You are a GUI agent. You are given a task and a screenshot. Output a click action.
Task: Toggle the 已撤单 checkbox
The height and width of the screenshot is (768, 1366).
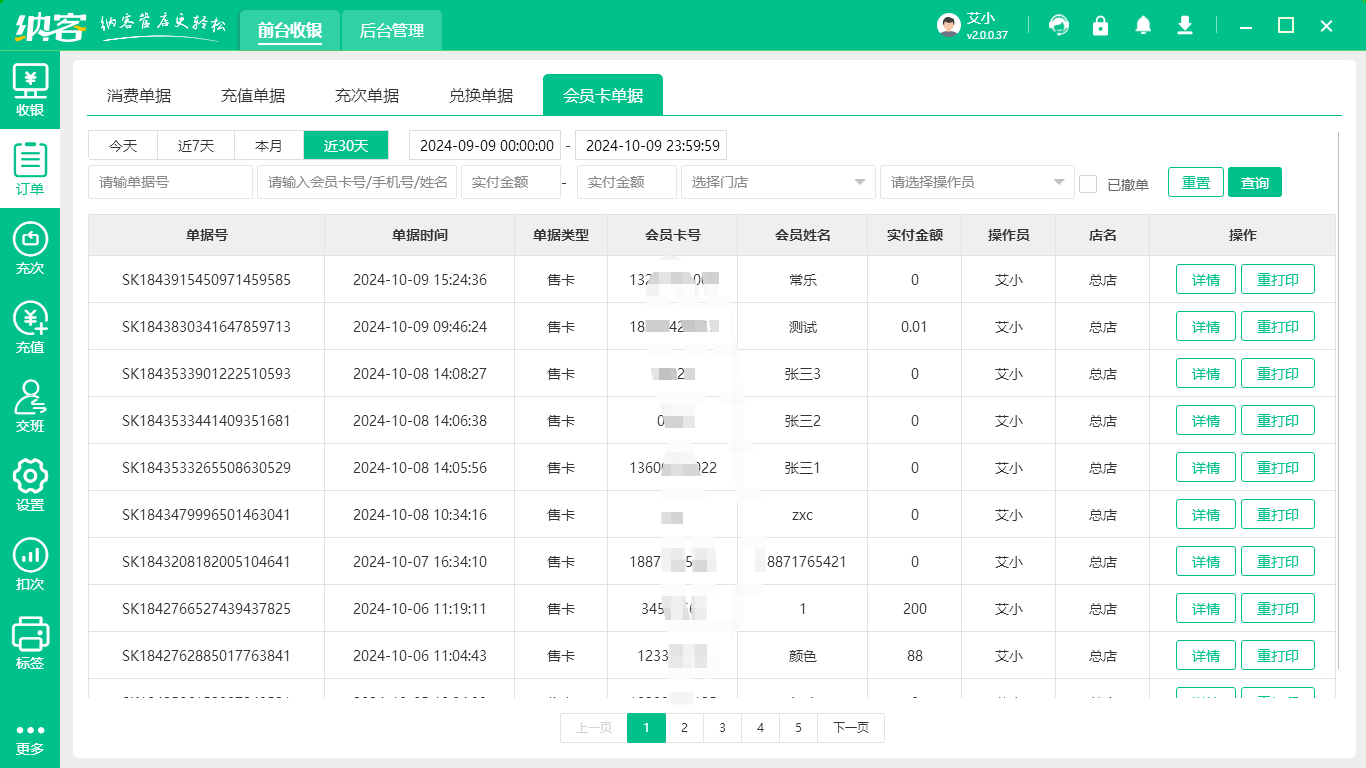click(1088, 183)
